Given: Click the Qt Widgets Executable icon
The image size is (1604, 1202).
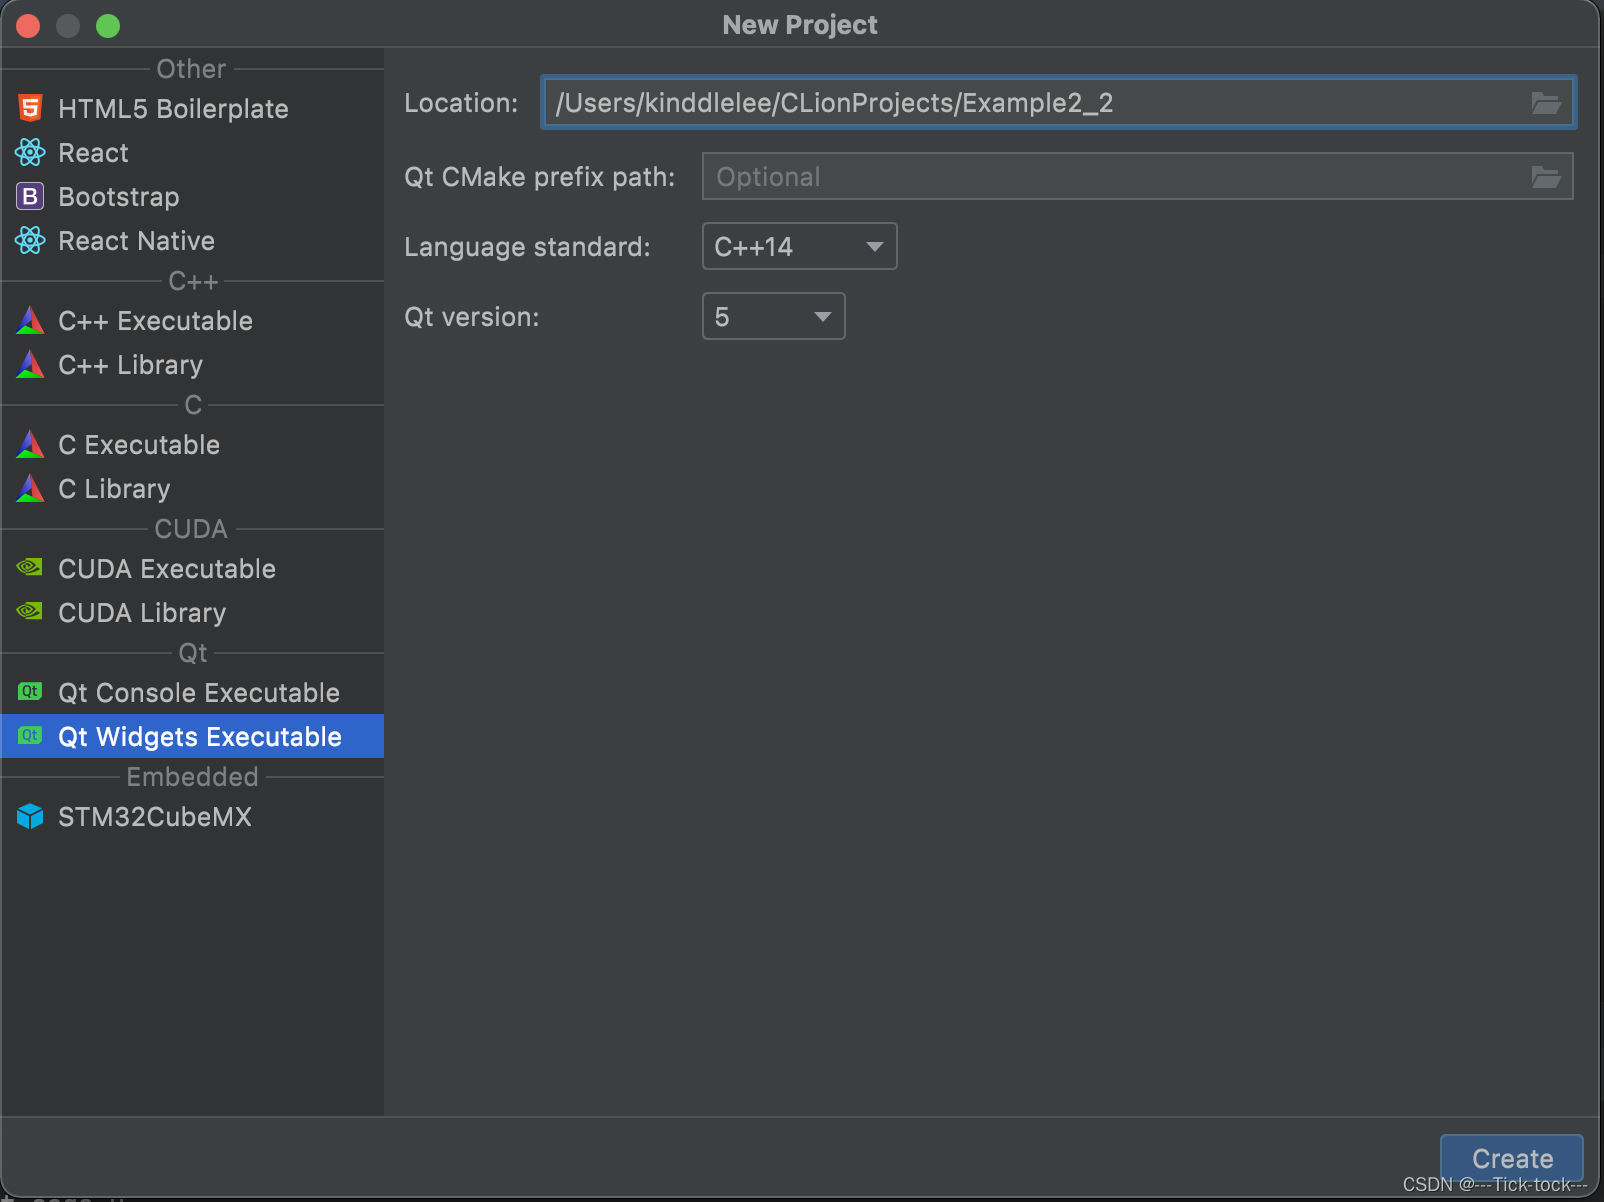Looking at the screenshot, I should 30,735.
